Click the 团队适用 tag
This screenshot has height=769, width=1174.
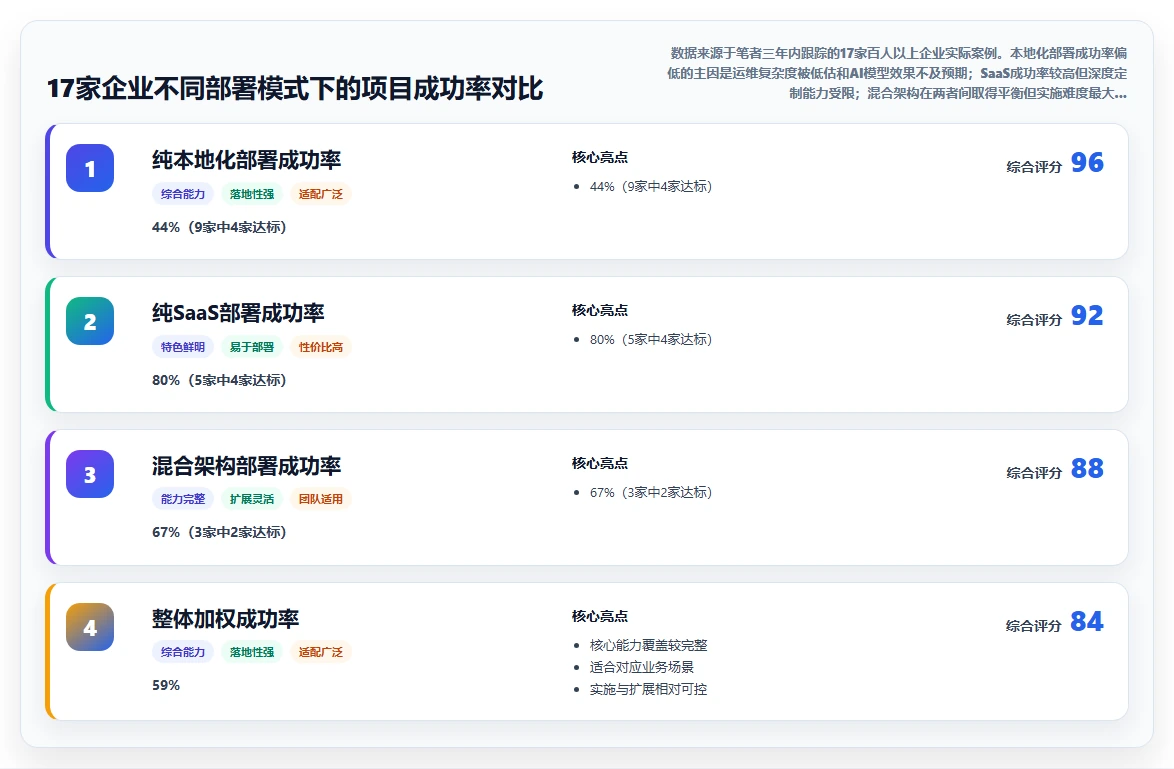pos(320,499)
